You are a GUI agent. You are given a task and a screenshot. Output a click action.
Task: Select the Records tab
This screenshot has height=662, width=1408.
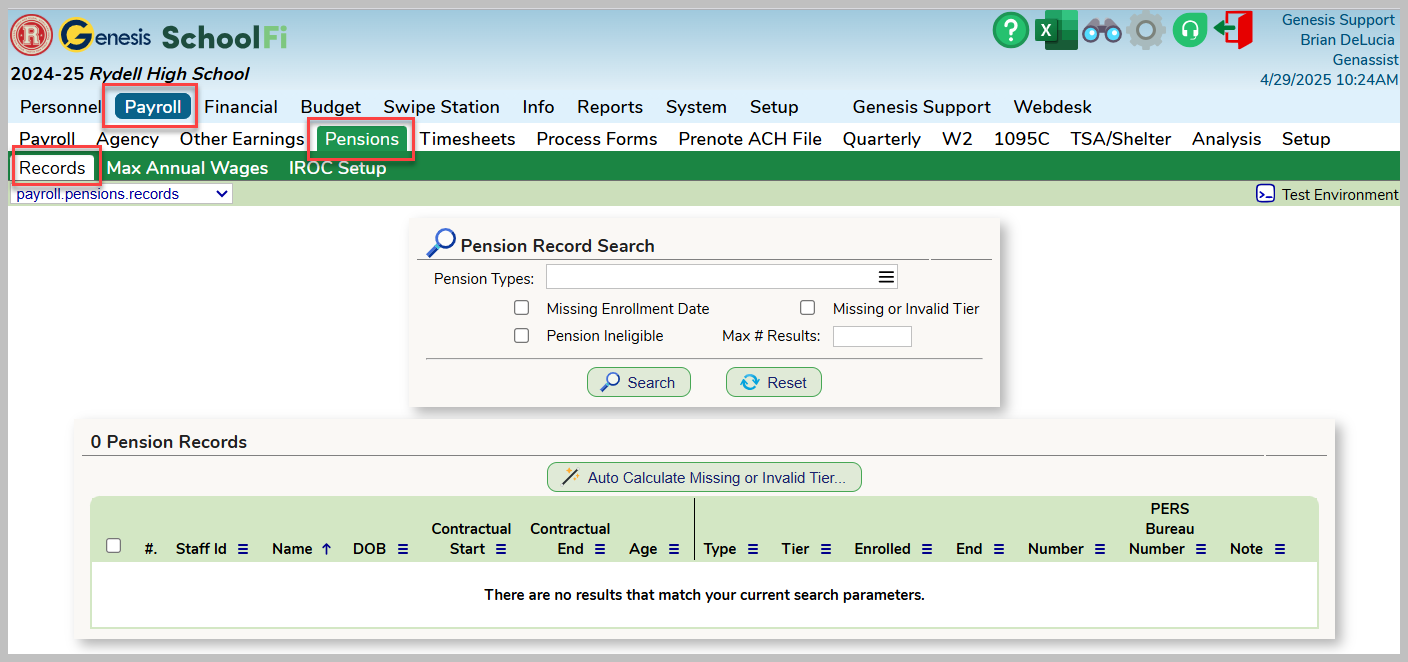point(52,168)
